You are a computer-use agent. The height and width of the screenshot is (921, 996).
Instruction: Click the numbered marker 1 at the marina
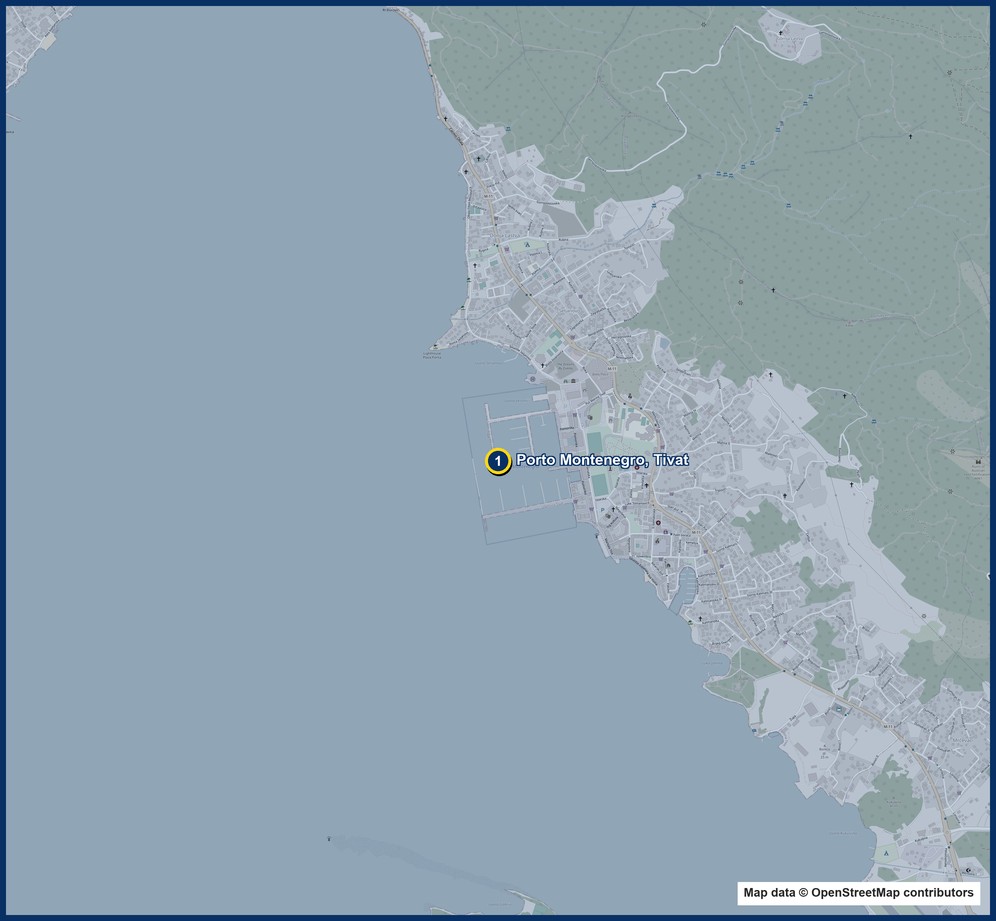(x=498, y=461)
